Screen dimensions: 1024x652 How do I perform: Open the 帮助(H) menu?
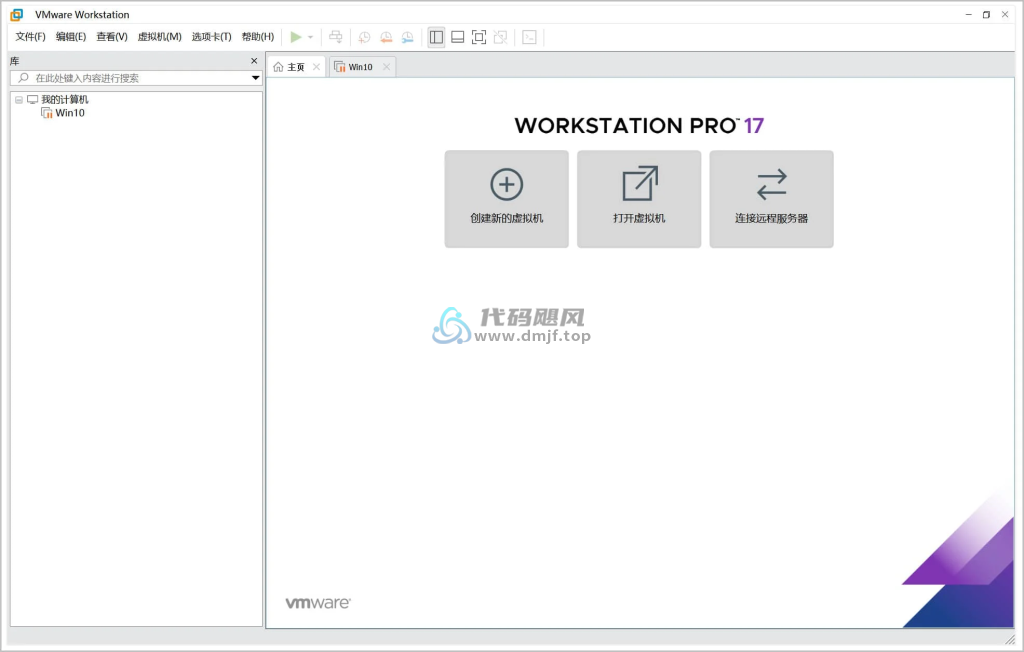click(x=258, y=37)
